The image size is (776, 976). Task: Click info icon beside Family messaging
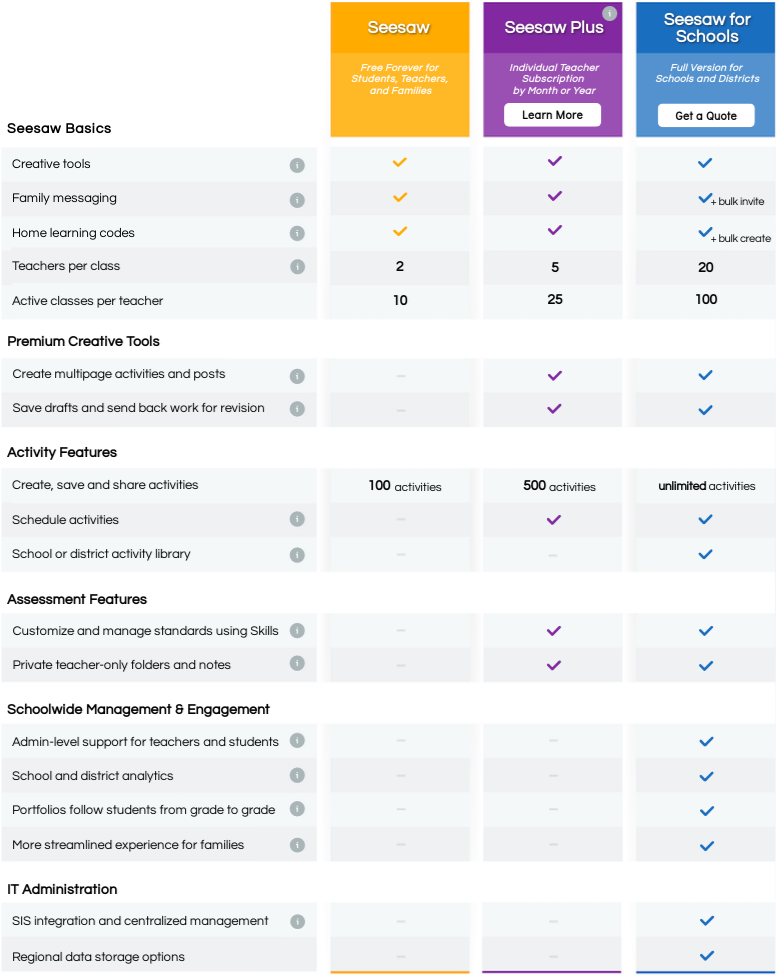(x=297, y=199)
